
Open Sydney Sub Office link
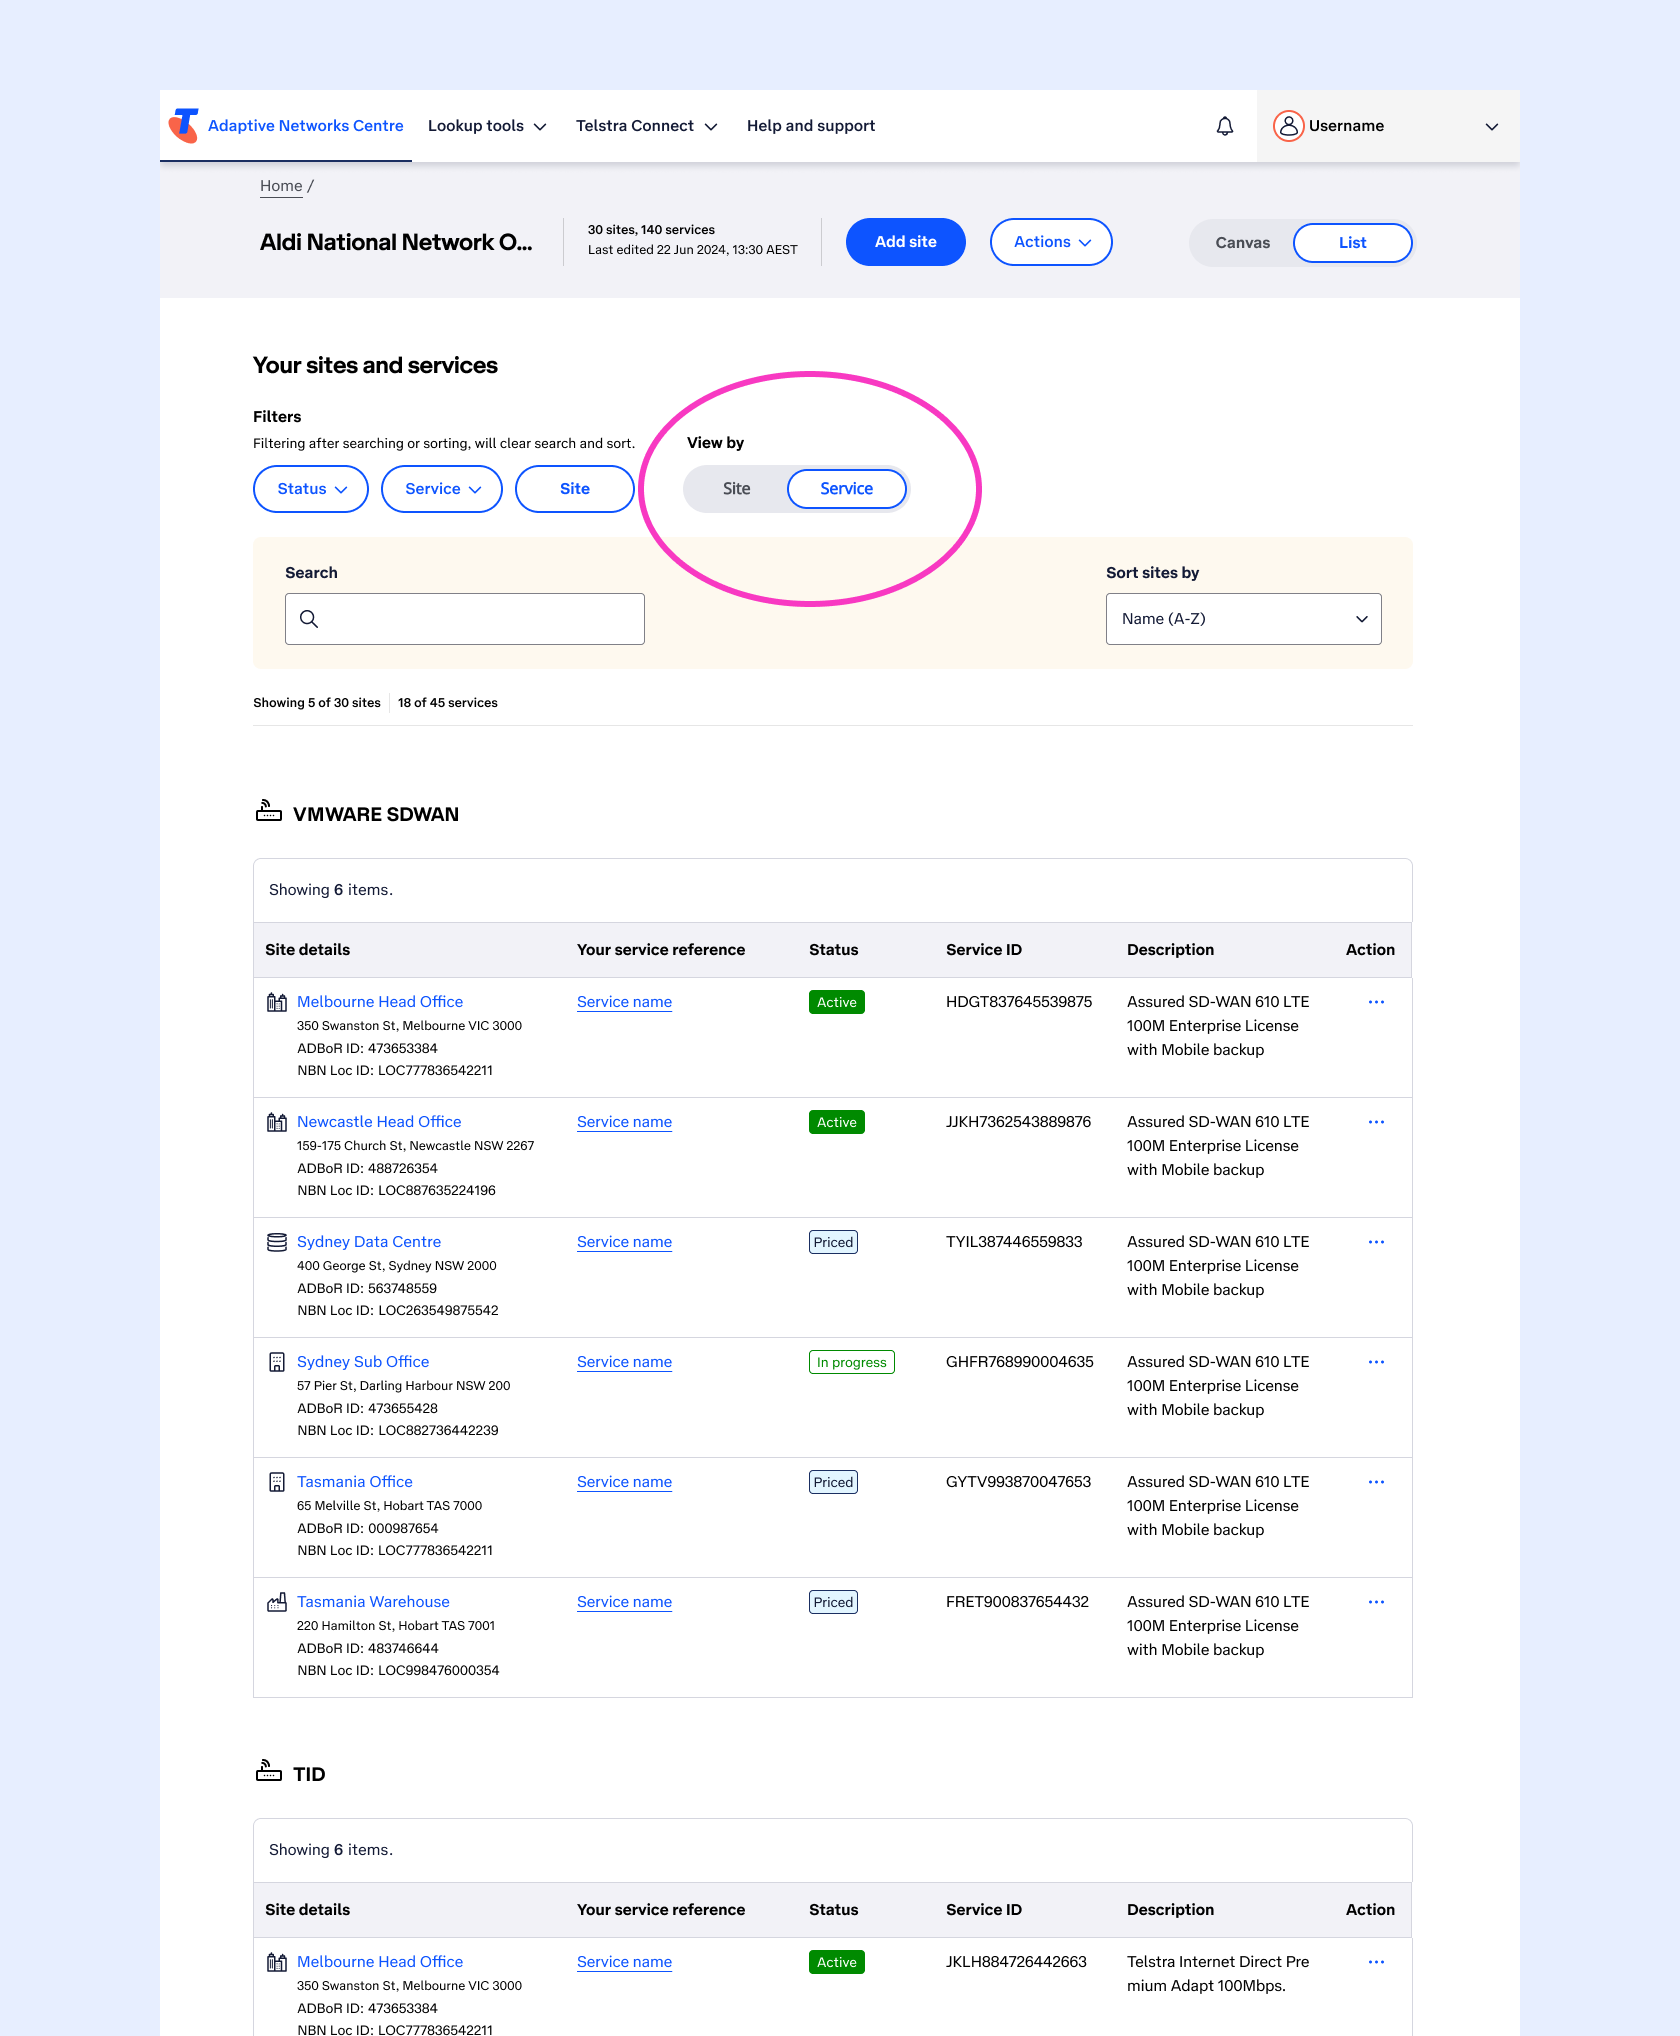(x=363, y=1362)
